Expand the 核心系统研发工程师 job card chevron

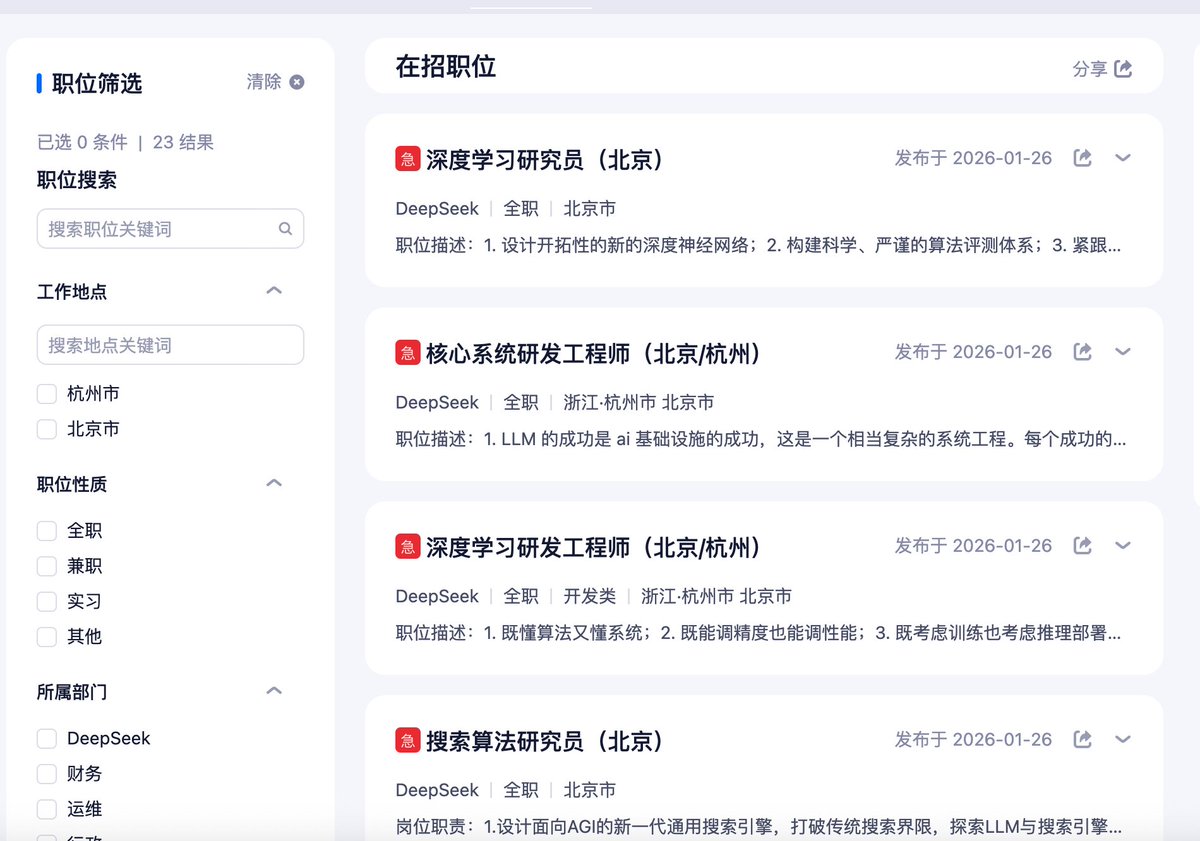point(1123,352)
